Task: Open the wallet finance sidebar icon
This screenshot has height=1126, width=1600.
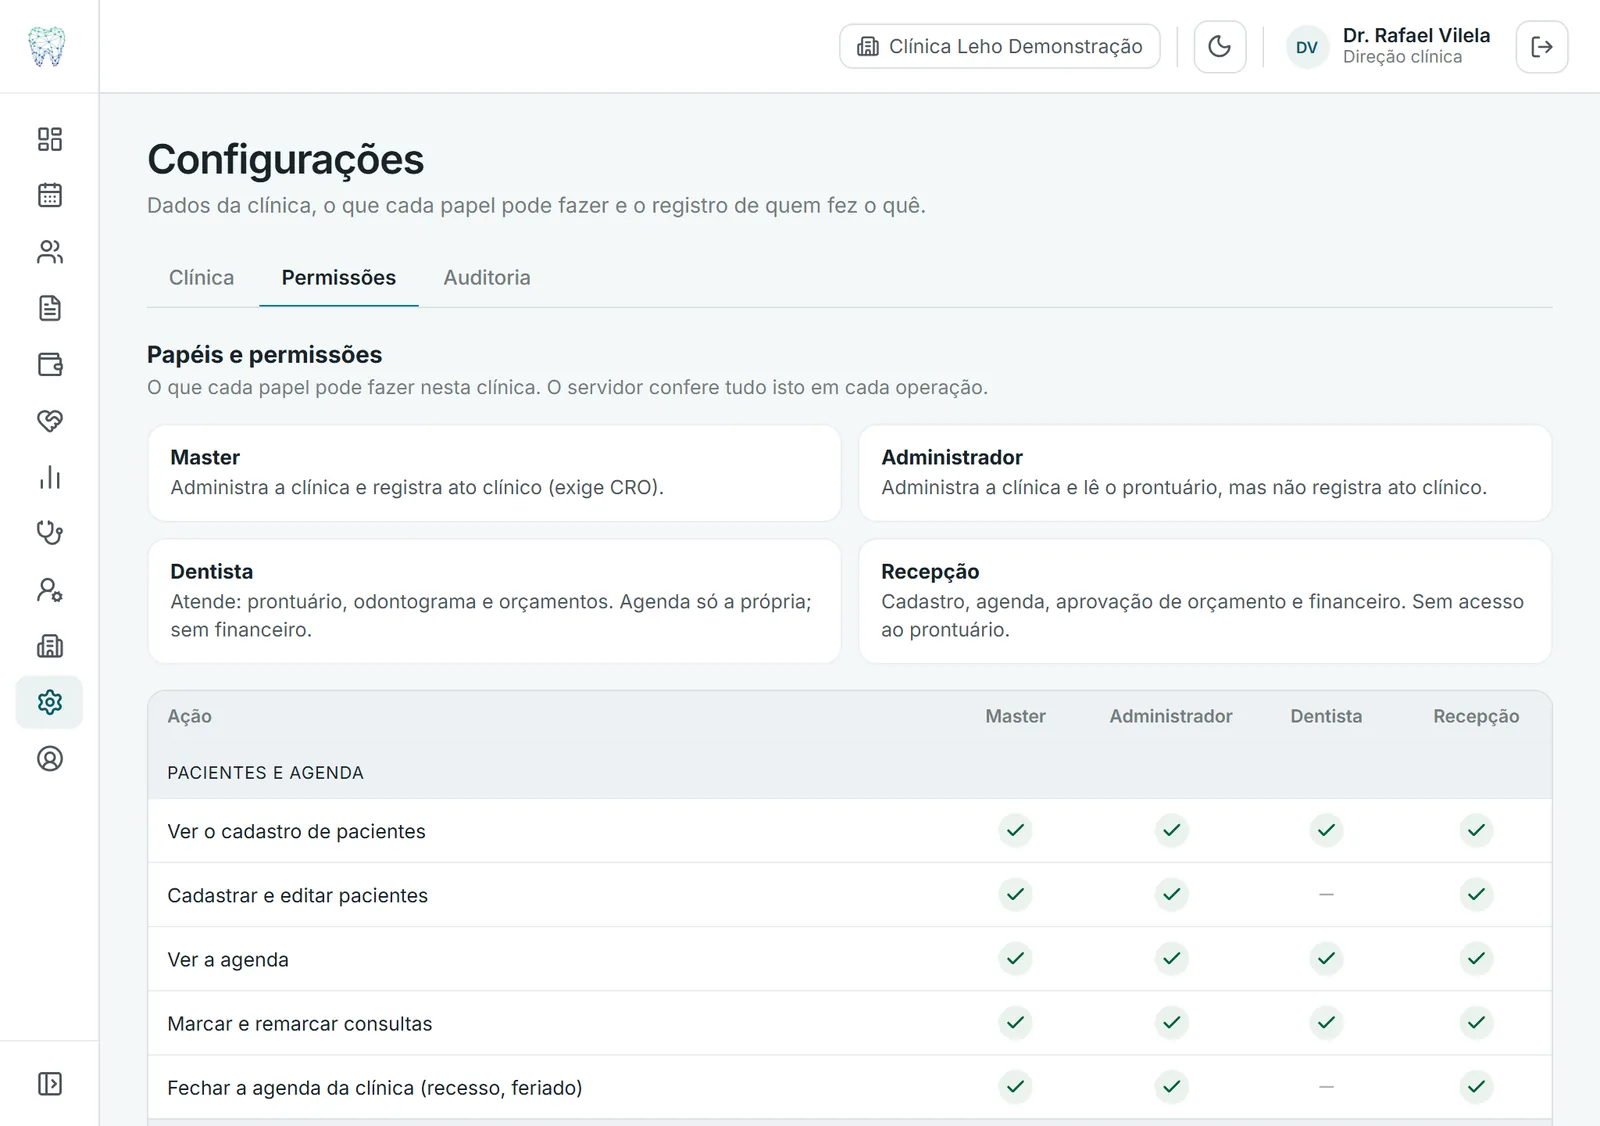Action: click(49, 364)
